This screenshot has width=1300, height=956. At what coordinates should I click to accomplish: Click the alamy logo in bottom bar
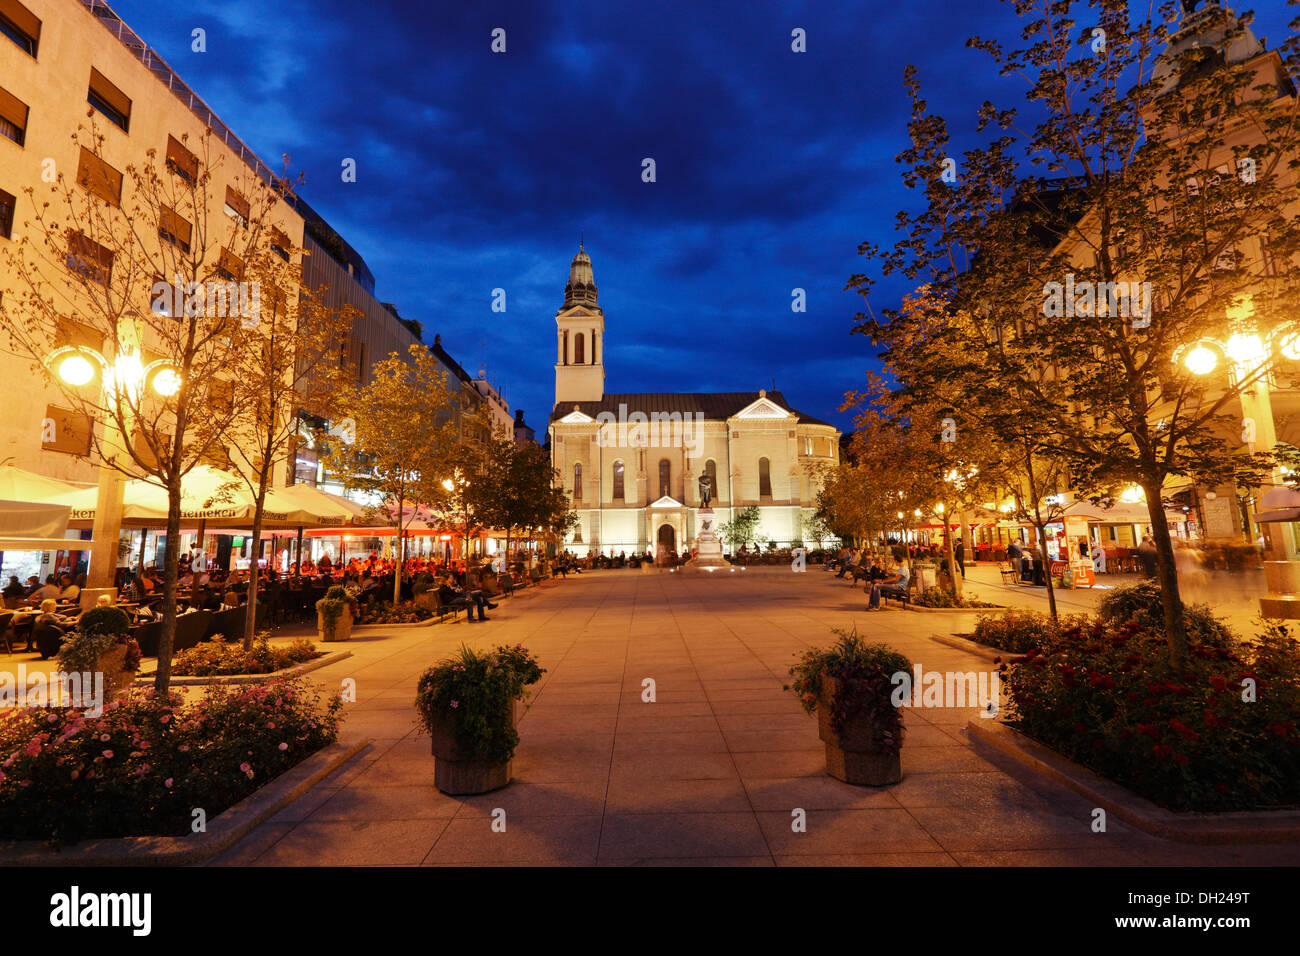pos(101,911)
